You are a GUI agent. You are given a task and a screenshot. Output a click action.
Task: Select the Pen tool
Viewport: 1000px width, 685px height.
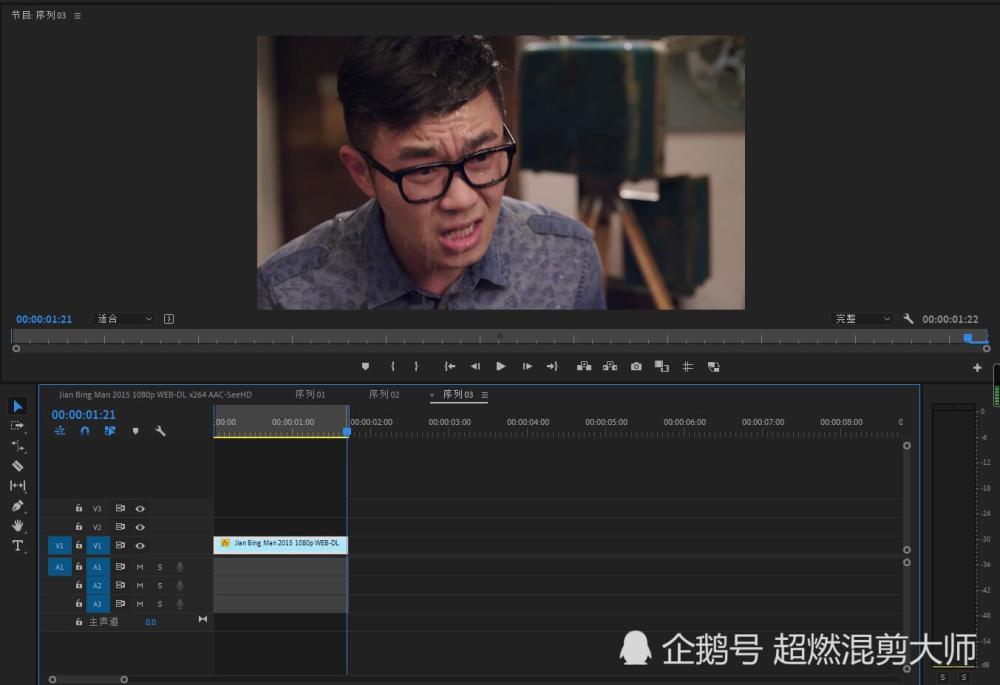(x=17, y=506)
